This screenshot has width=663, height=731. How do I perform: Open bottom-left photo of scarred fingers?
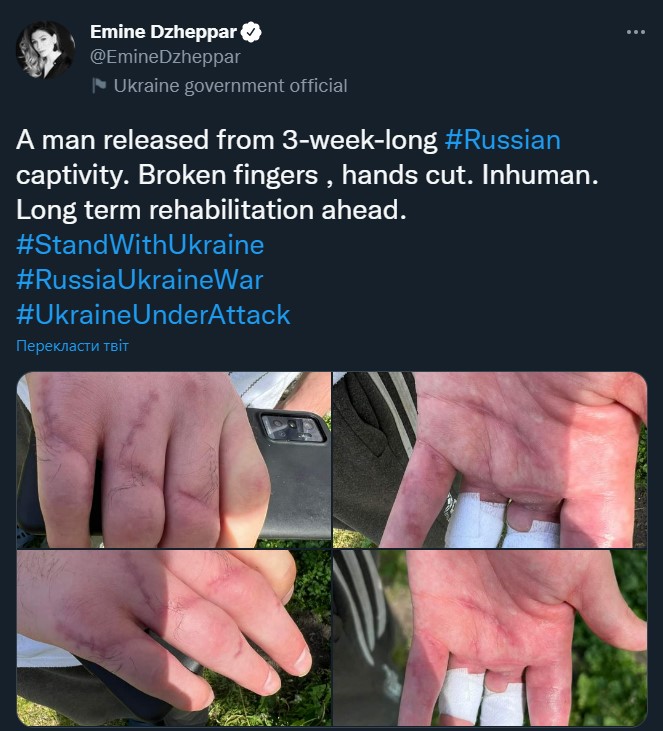[x=174, y=638]
